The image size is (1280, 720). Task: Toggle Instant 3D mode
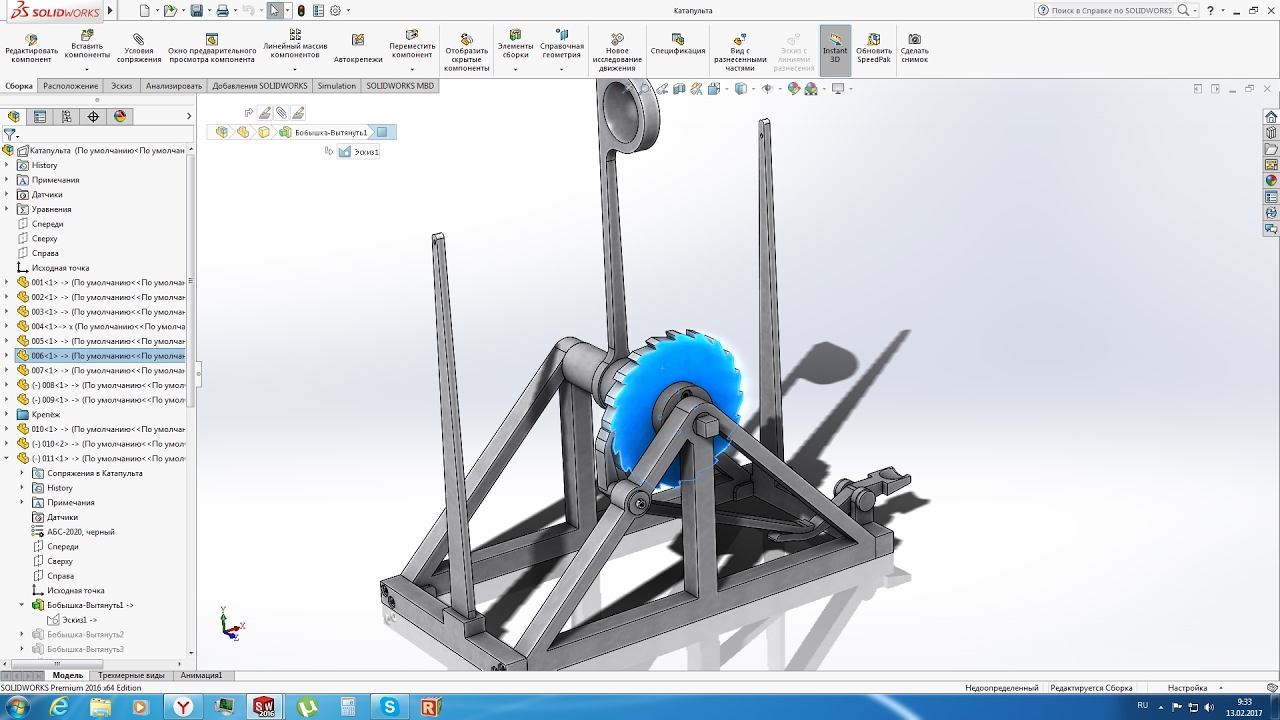pos(835,49)
